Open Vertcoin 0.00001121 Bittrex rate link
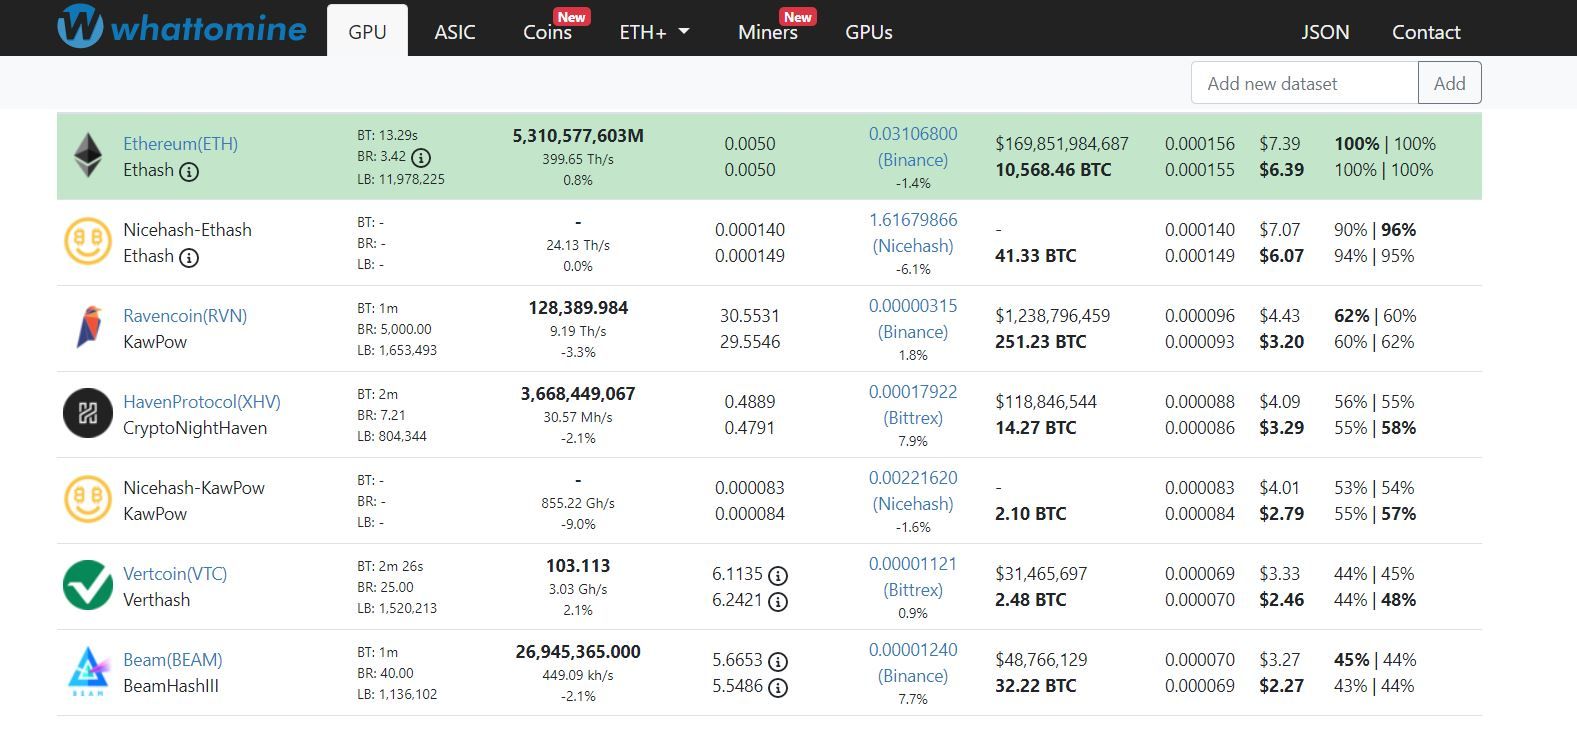 coord(913,576)
